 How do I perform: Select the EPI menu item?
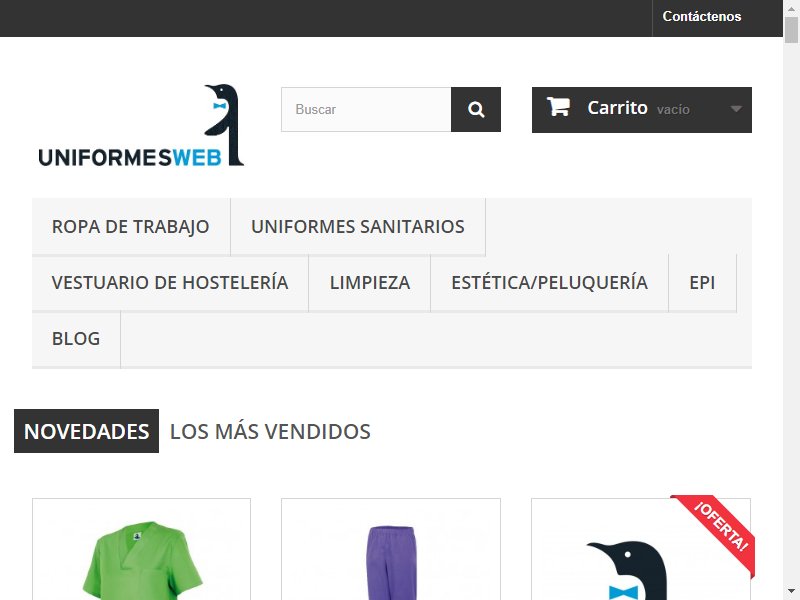tap(702, 283)
